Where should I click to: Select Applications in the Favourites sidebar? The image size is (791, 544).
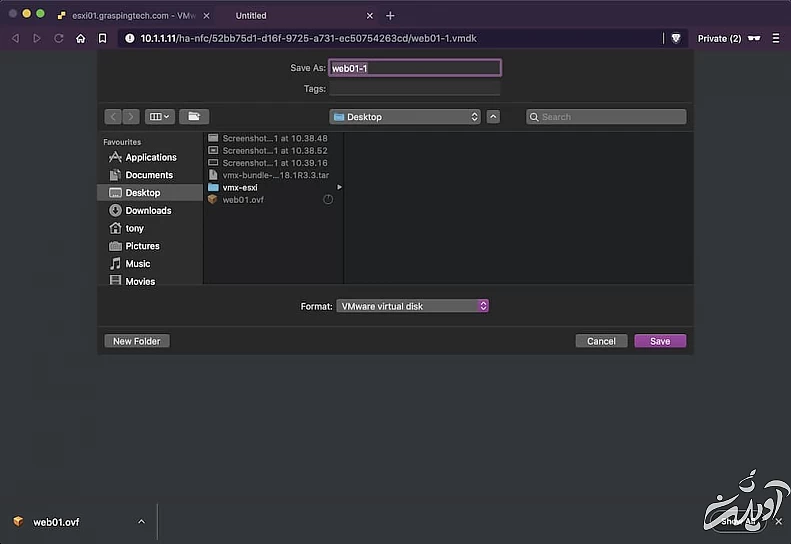pyautogui.click(x=150, y=158)
